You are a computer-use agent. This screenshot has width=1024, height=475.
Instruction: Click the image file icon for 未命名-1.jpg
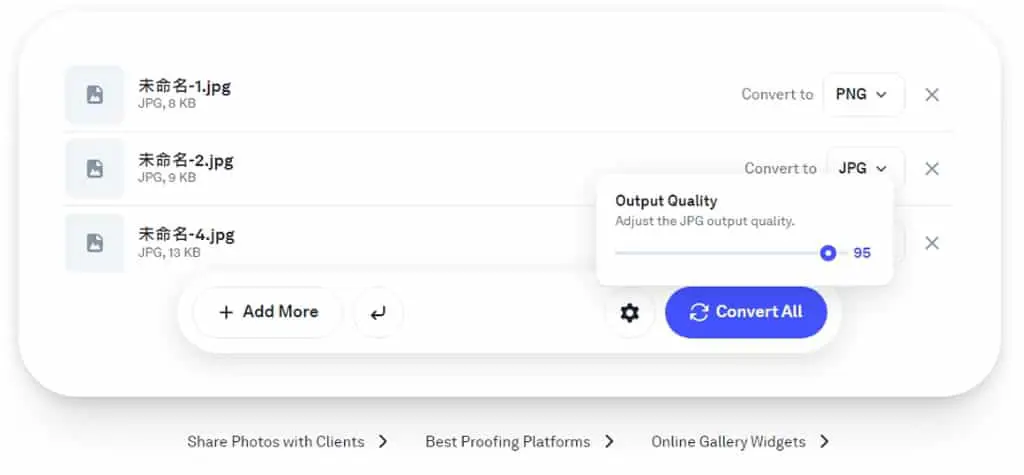pos(95,95)
